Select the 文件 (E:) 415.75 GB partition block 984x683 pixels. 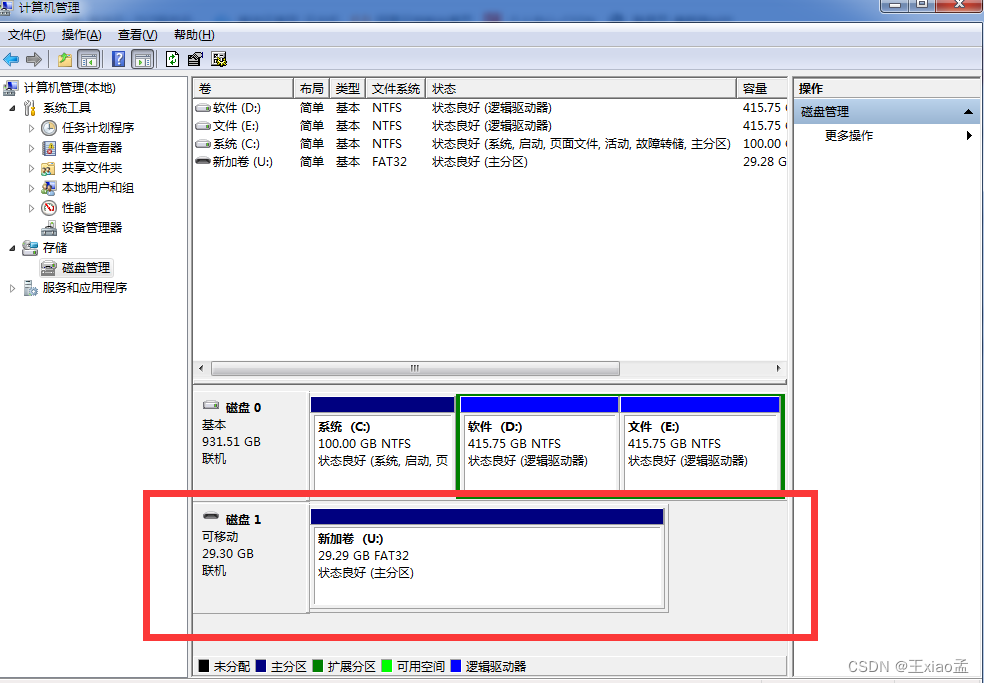700,443
